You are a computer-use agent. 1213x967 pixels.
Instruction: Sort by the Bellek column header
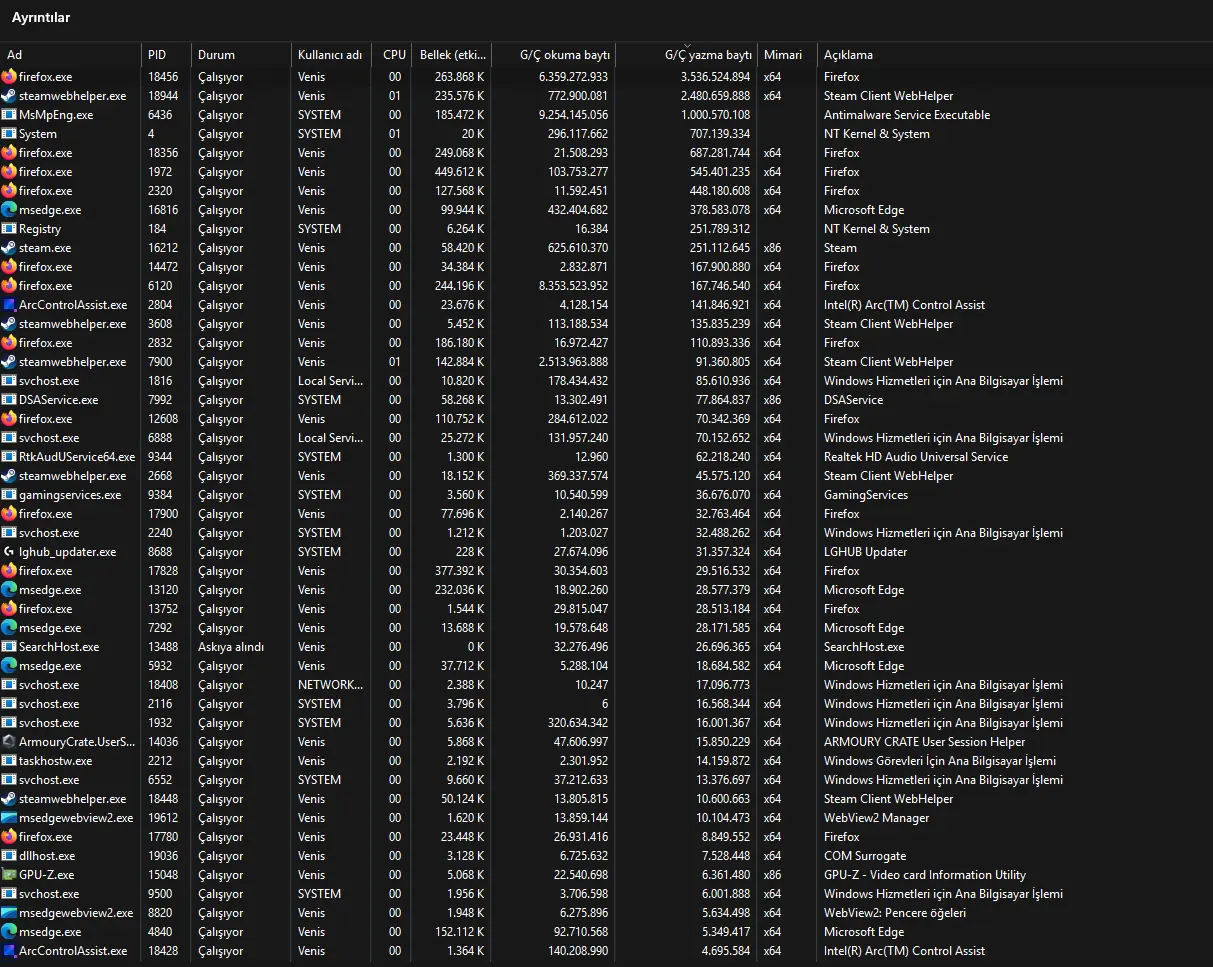coord(451,55)
